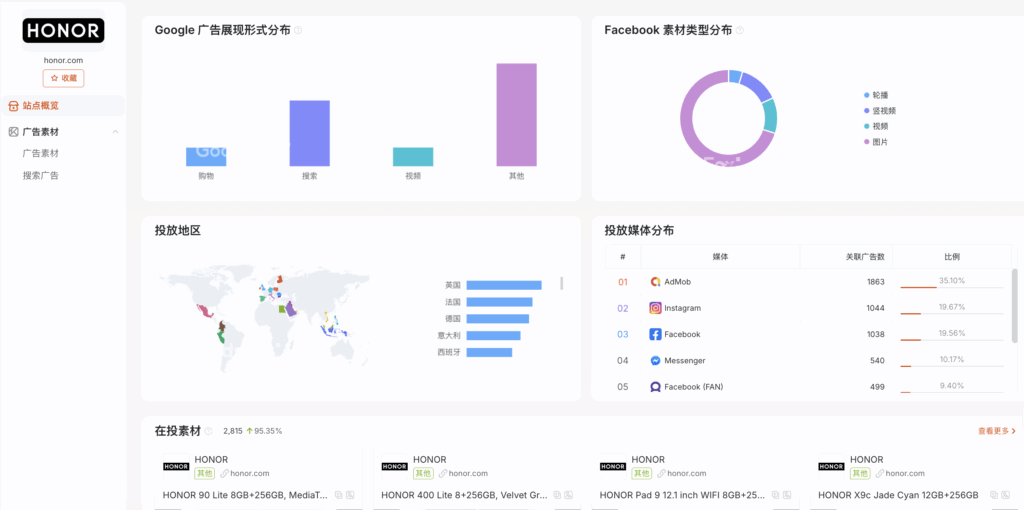Click the 投放媒体分布 table scrollbar
Viewport: 1024px width, 510px height.
1014,305
